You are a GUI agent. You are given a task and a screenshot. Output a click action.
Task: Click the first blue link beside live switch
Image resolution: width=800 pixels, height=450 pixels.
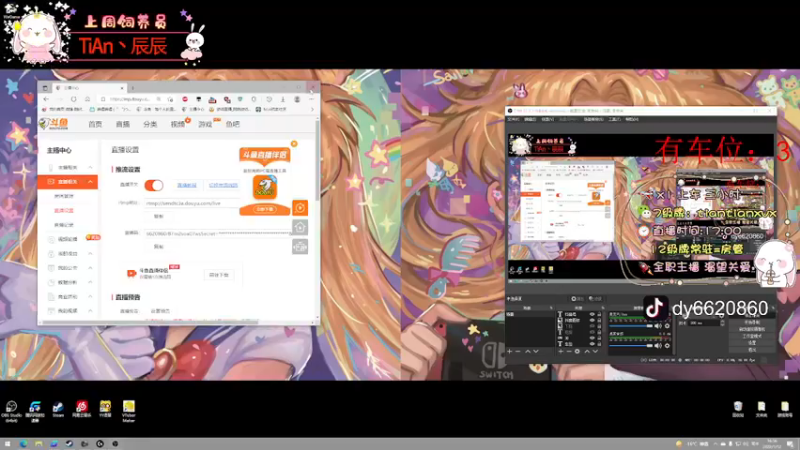click(x=187, y=185)
